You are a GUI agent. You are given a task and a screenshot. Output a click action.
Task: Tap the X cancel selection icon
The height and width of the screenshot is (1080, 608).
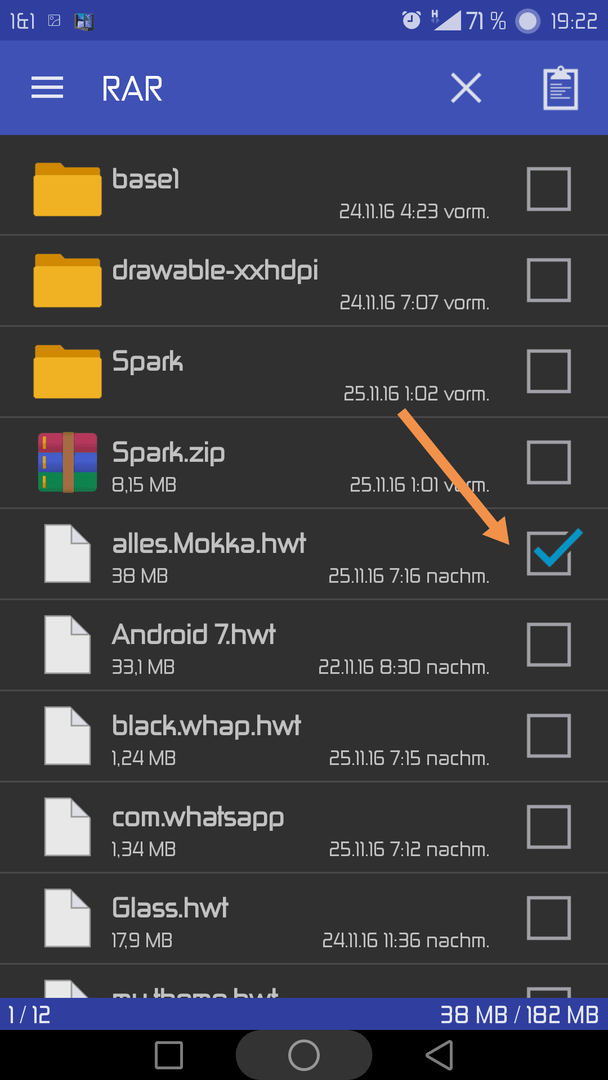pyautogui.click(x=466, y=88)
